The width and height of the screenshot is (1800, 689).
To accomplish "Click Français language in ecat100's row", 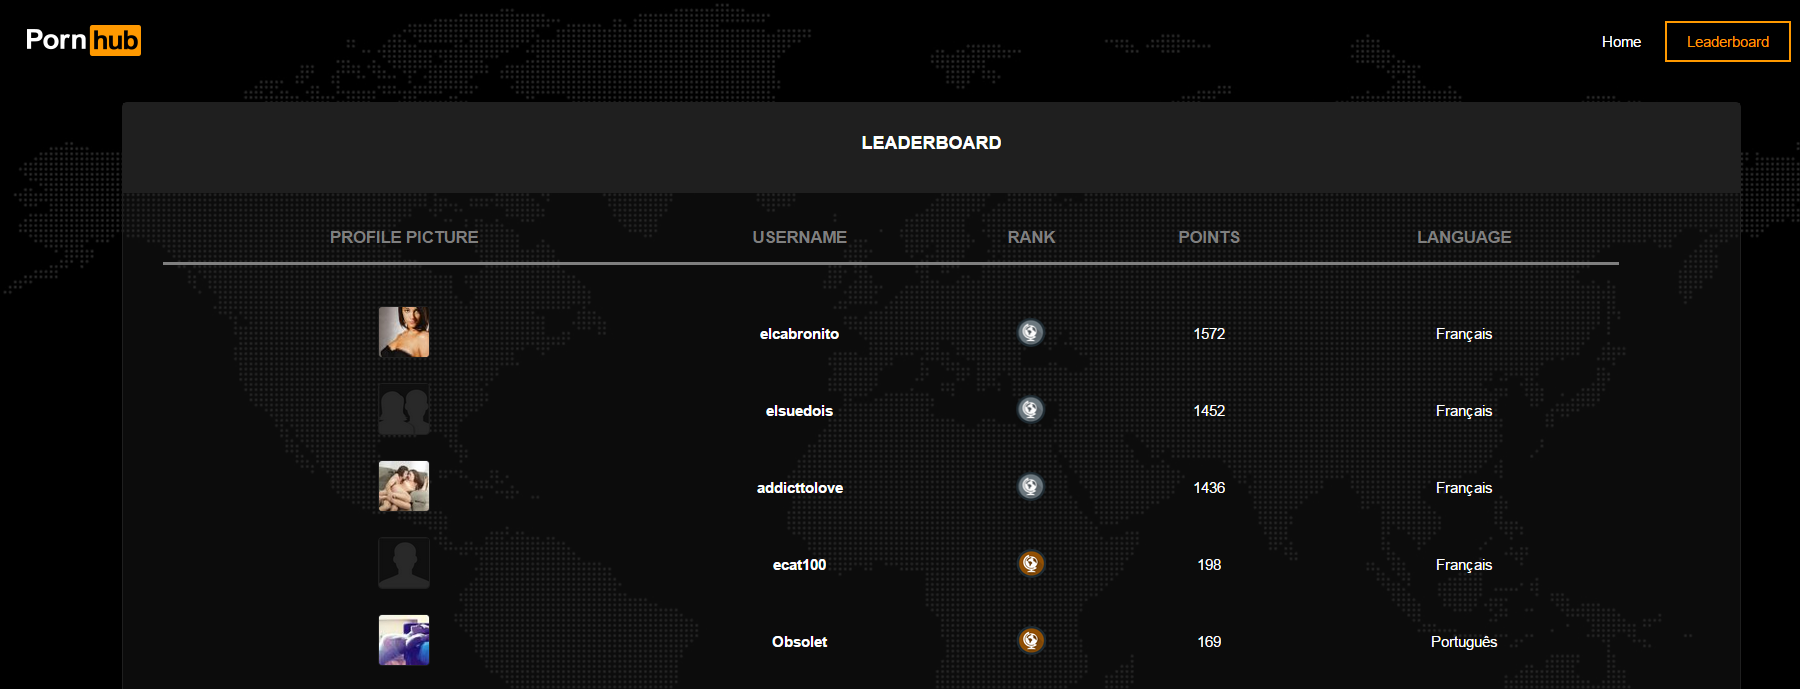I will [x=1464, y=565].
